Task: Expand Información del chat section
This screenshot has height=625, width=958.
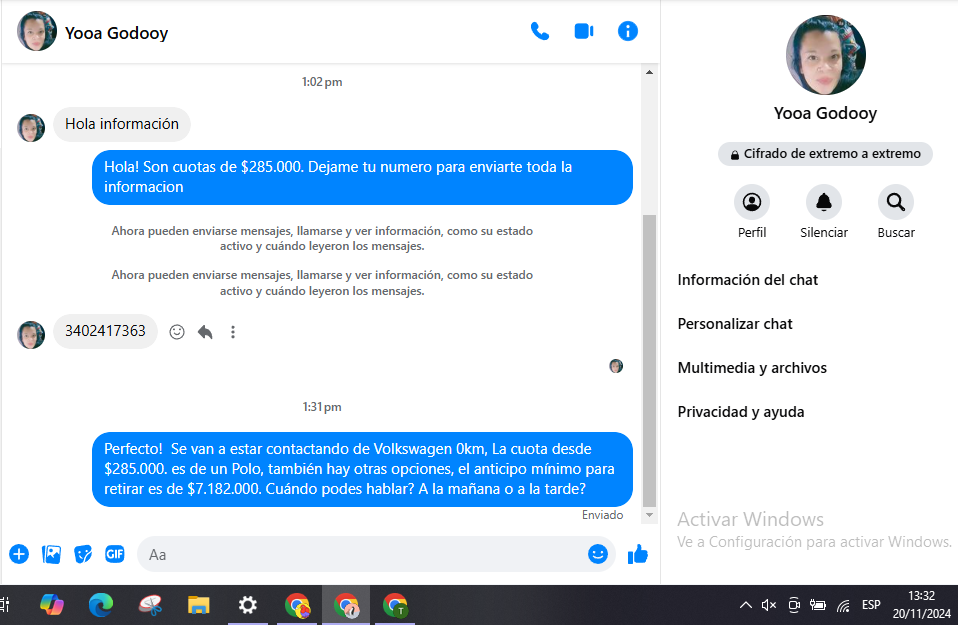Action: tap(747, 280)
